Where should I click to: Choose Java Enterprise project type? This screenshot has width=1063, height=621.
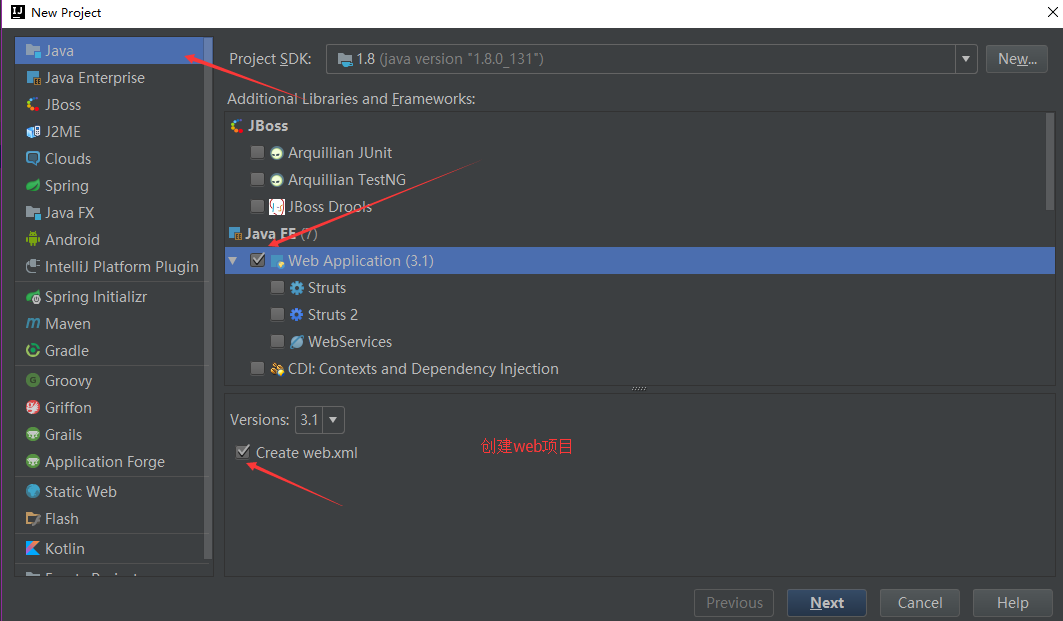pos(109,78)
